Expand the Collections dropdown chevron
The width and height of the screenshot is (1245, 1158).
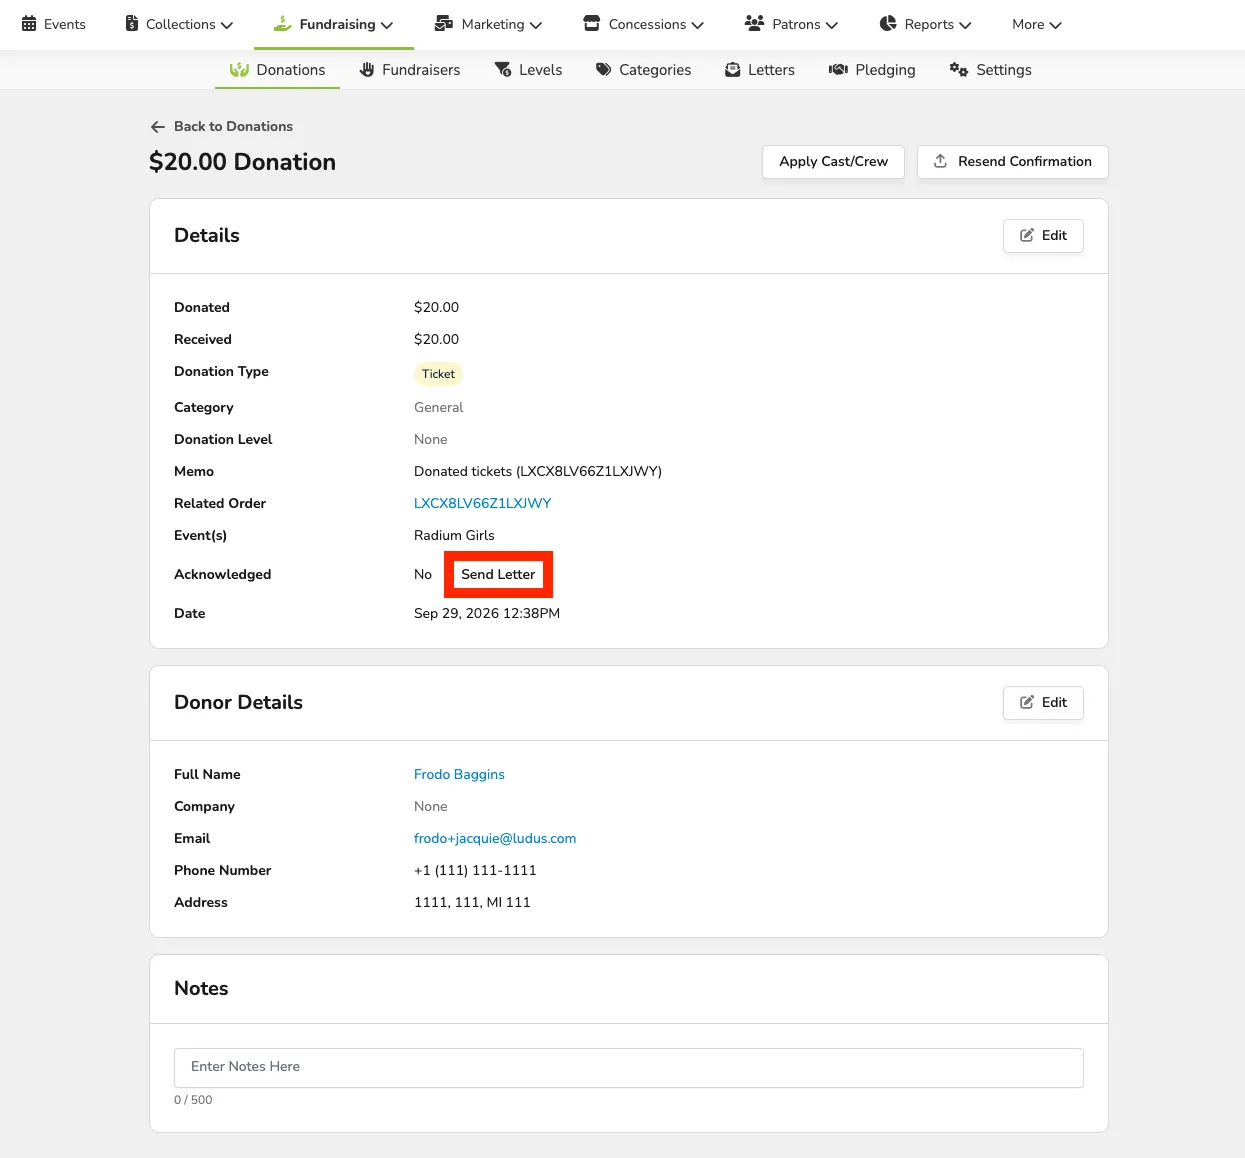coord(227,25)
